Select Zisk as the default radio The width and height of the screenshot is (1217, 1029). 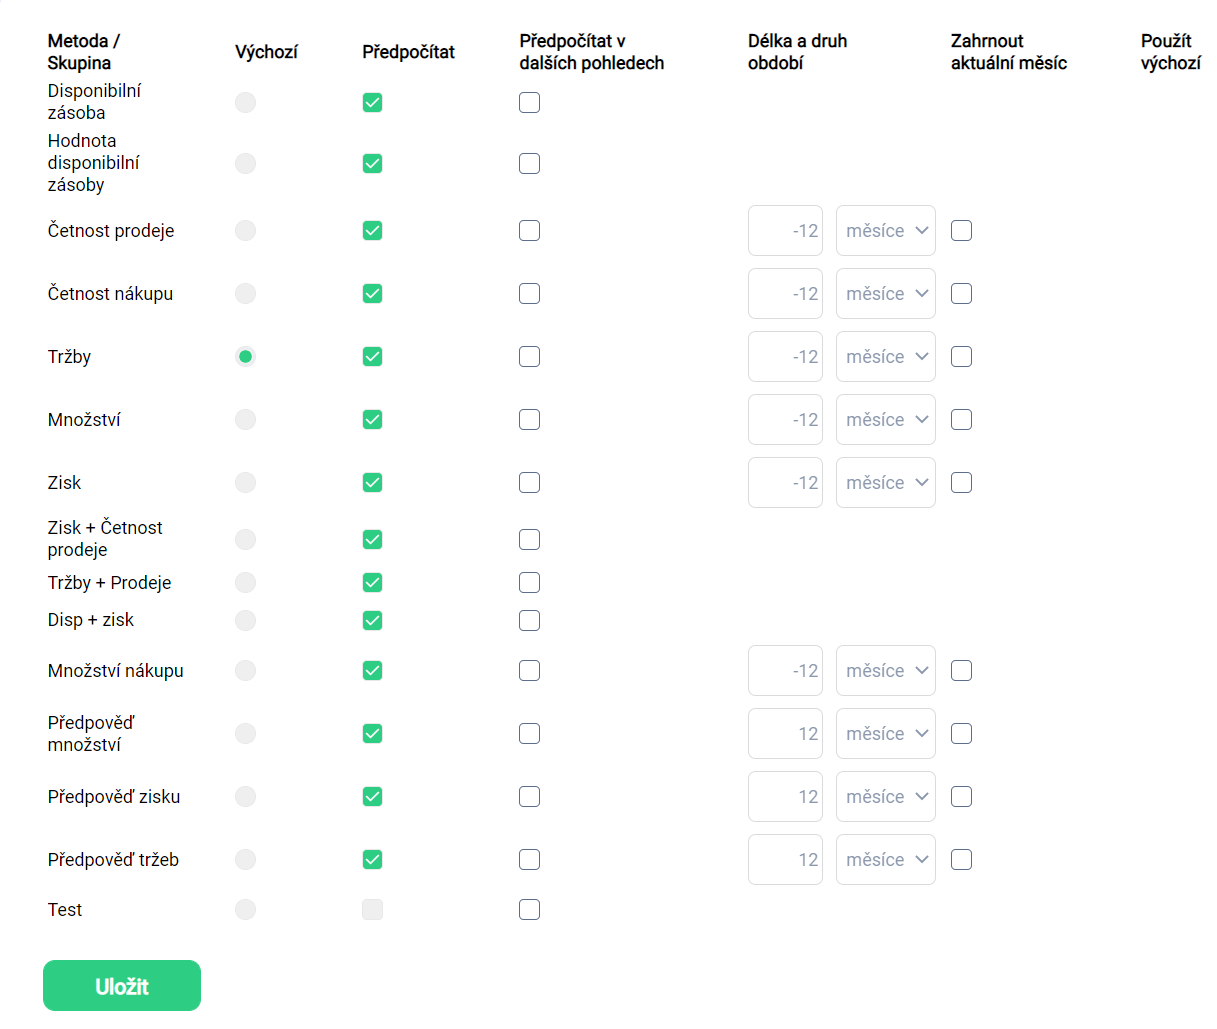245,483
